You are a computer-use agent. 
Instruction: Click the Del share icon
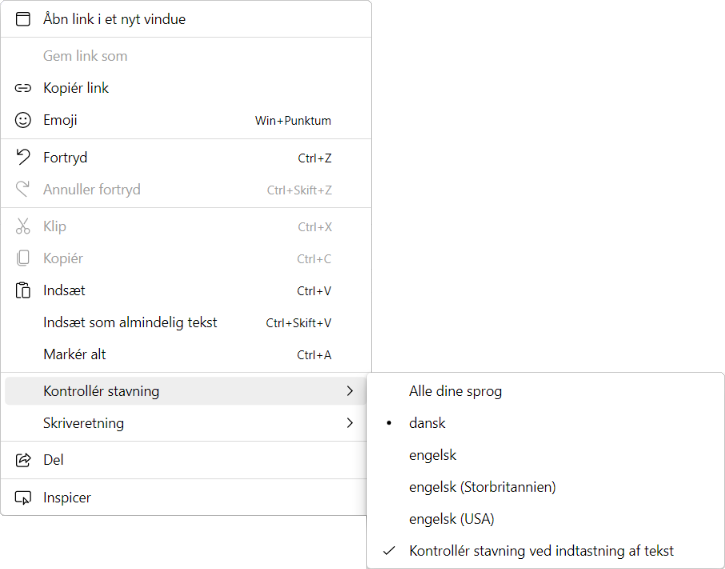[x=23, y=460]
